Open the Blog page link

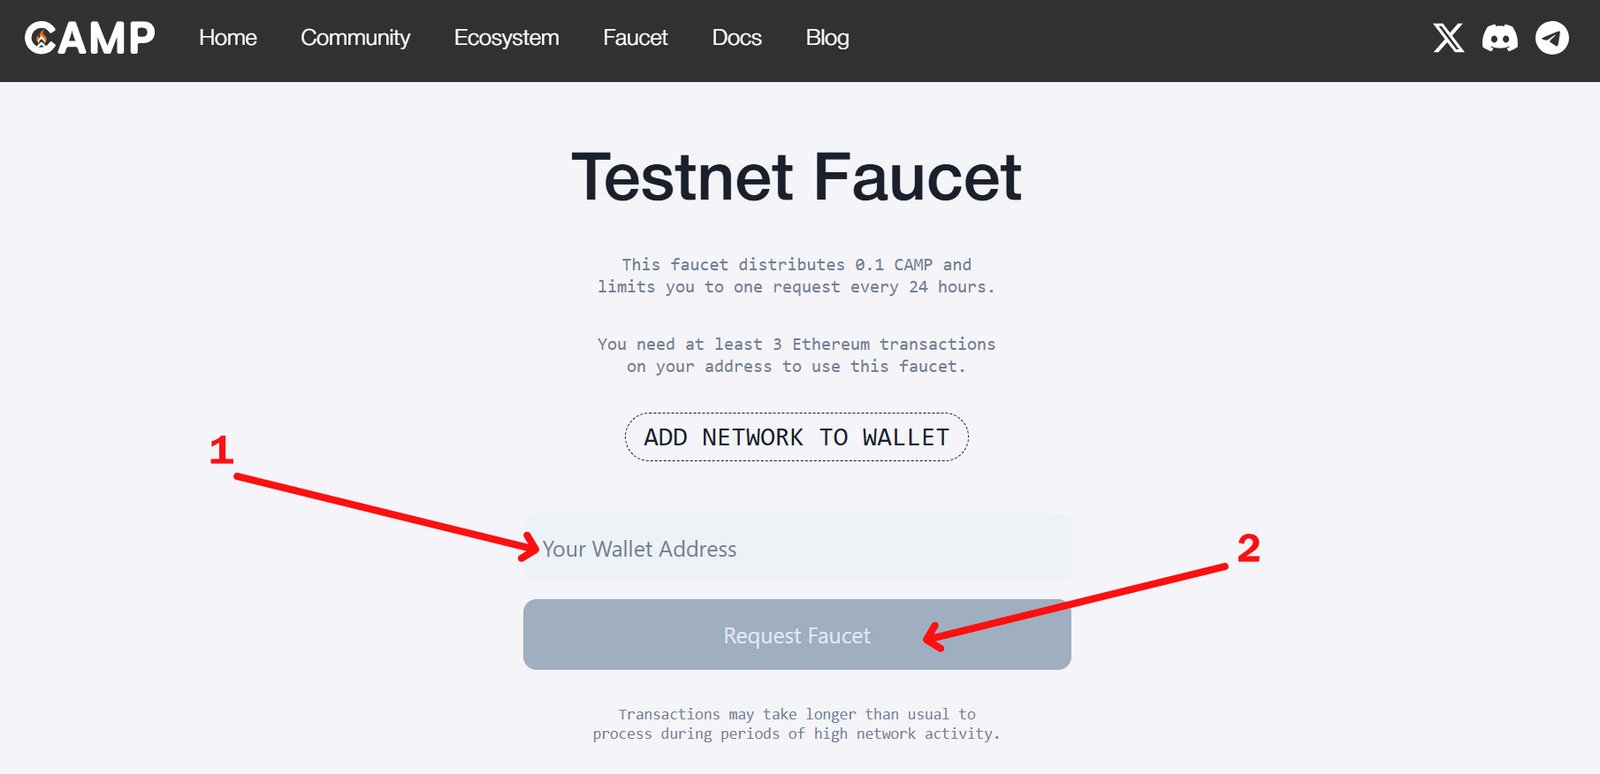(827, 38)
